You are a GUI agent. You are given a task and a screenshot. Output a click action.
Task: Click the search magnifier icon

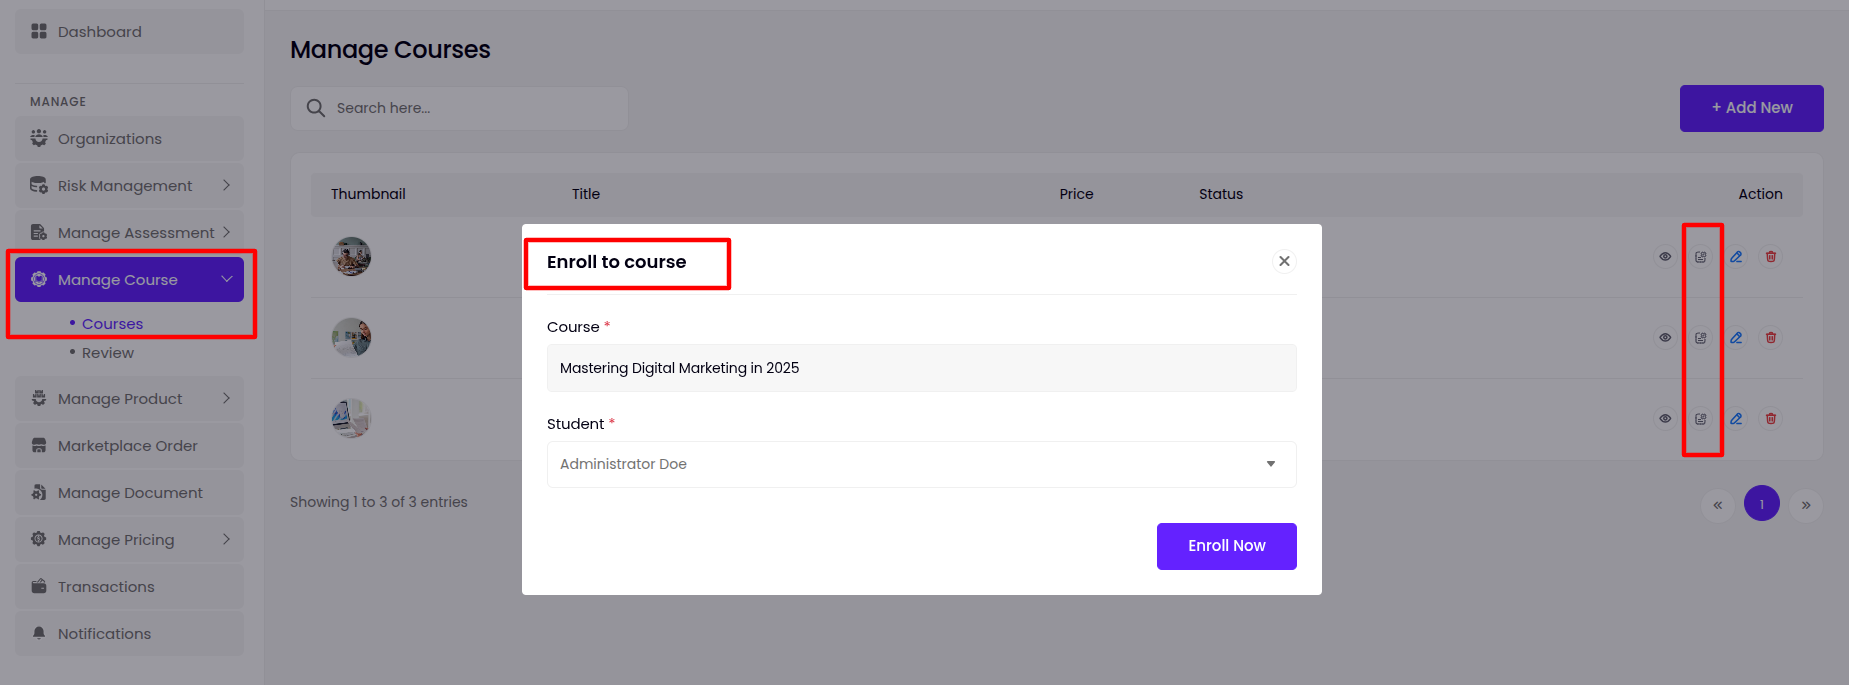tap(316, 108)
